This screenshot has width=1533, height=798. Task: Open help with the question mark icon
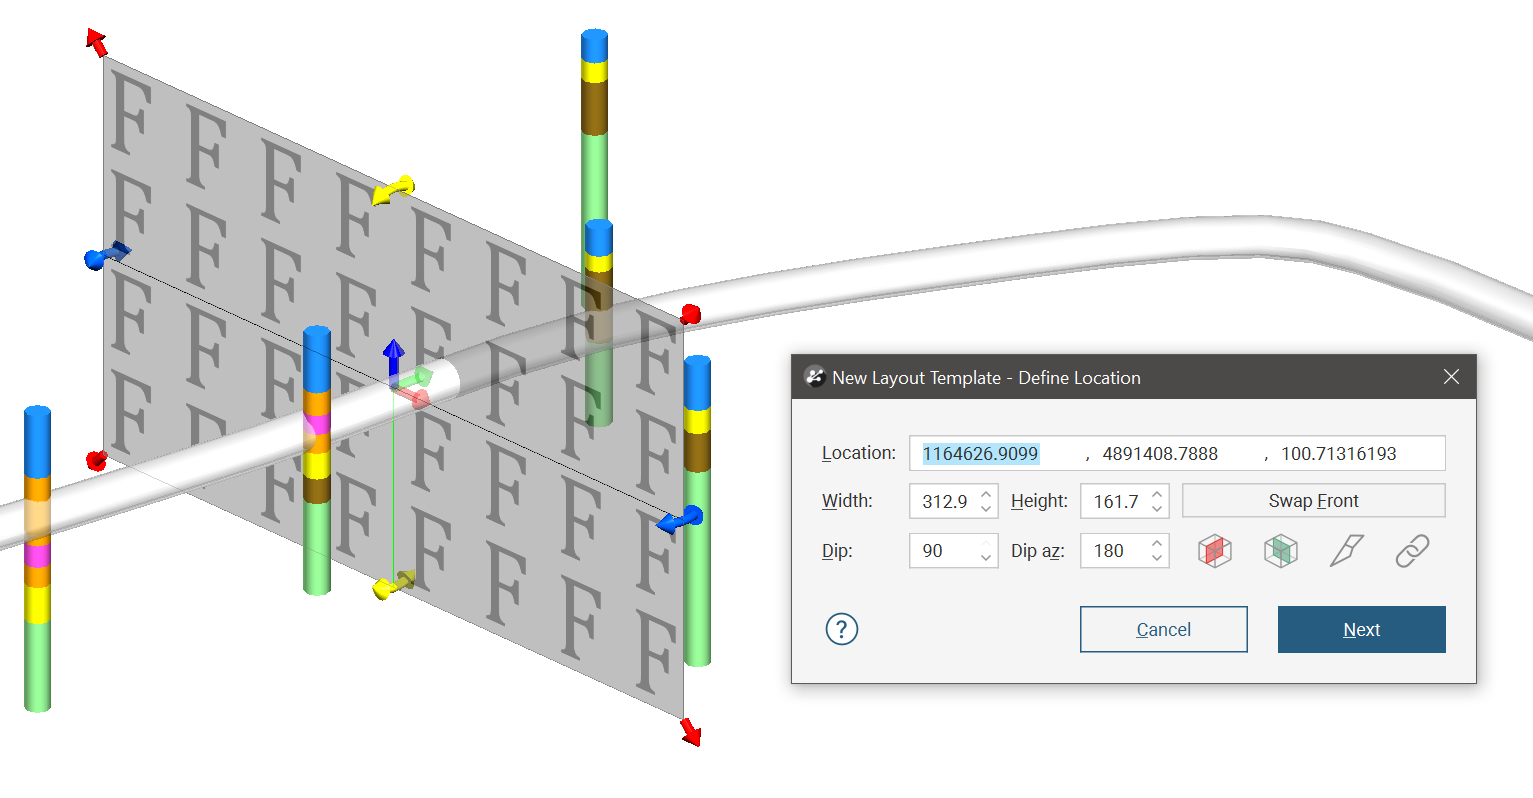click(x=842, y=629)
